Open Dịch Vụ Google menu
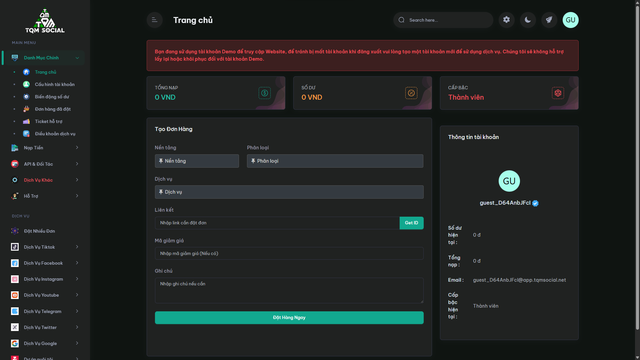This screenshot has width=640, height=360. tap(40, 343)
